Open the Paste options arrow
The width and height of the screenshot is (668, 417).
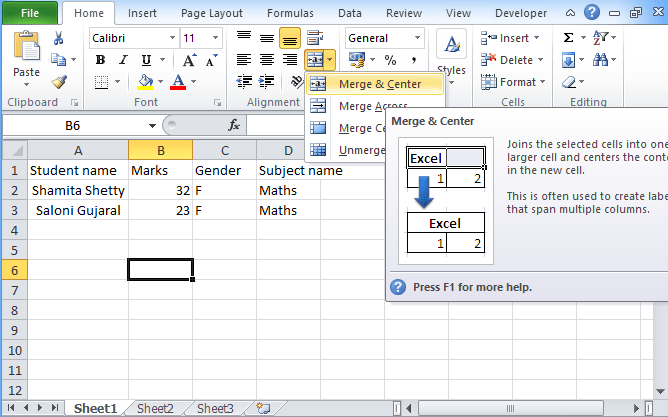pos(26,85)
